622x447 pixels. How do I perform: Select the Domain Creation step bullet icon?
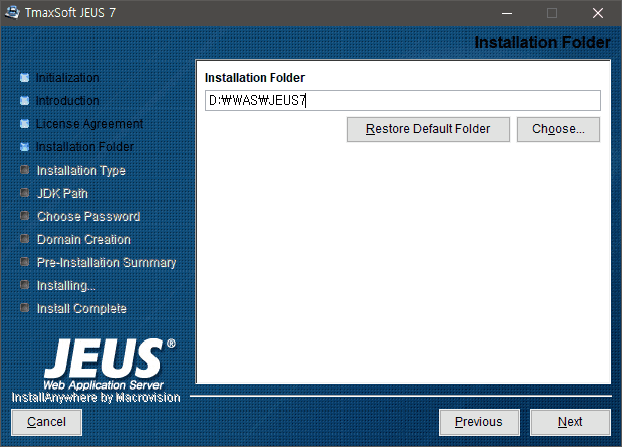coord(25,239)
